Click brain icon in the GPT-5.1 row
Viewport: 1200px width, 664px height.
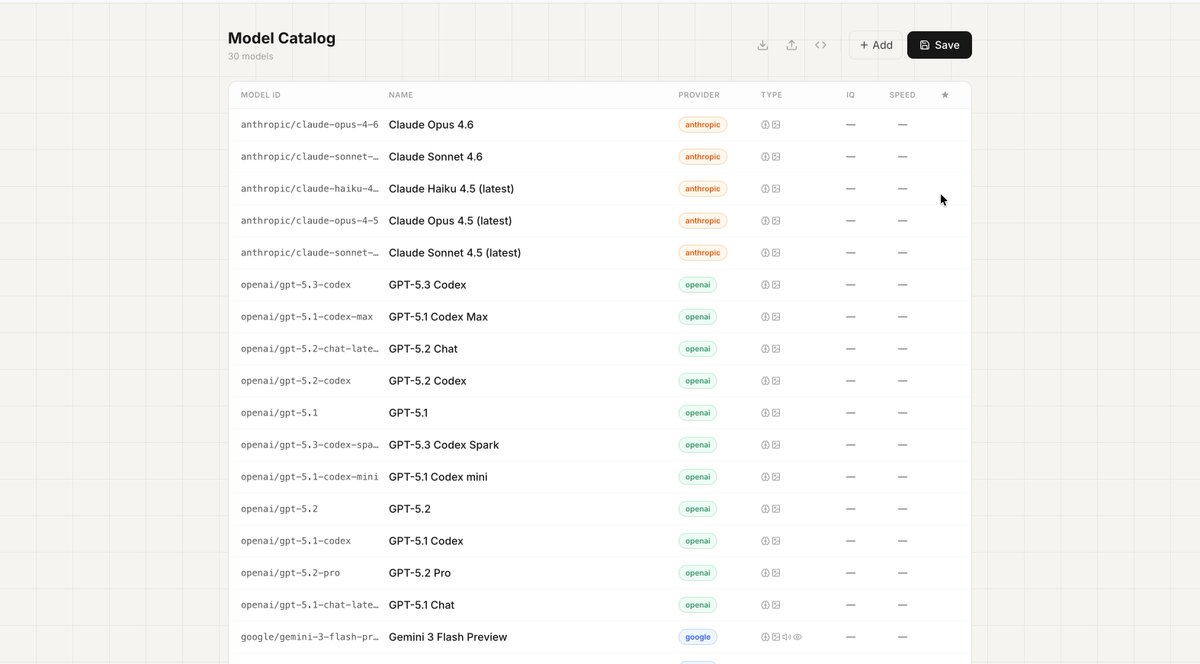[x=766, y=413]
